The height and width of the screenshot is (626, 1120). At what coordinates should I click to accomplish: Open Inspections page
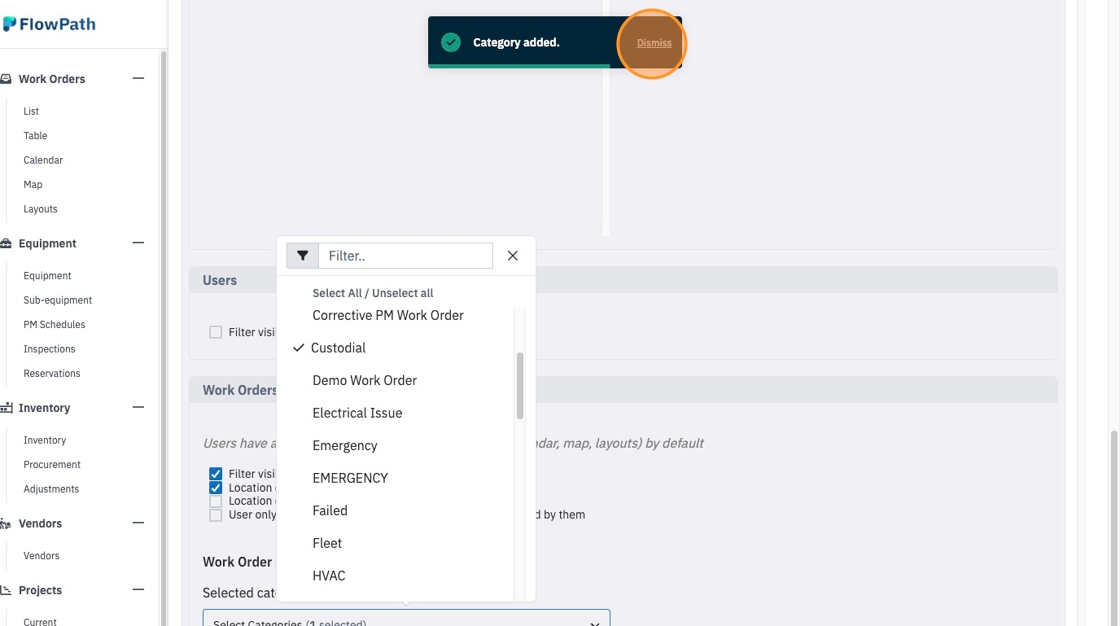(x=49, y=349)
